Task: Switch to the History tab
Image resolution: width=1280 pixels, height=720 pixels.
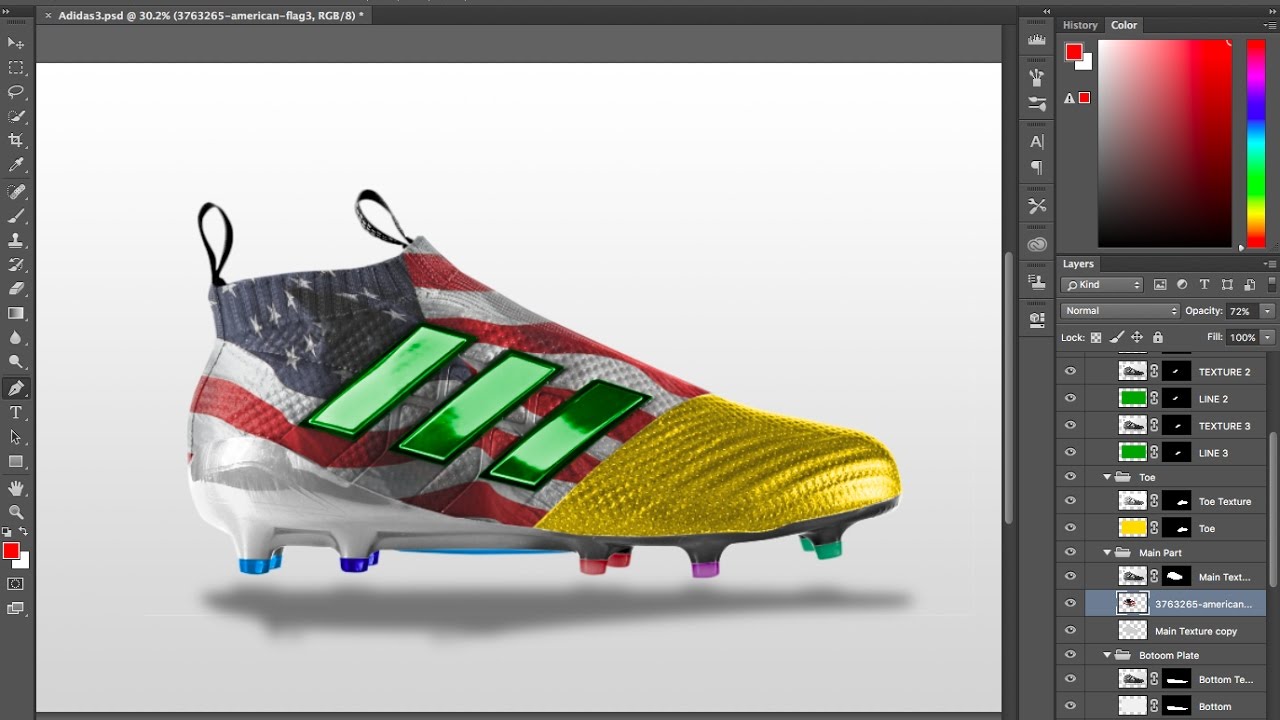Action: coord(1080,25)
